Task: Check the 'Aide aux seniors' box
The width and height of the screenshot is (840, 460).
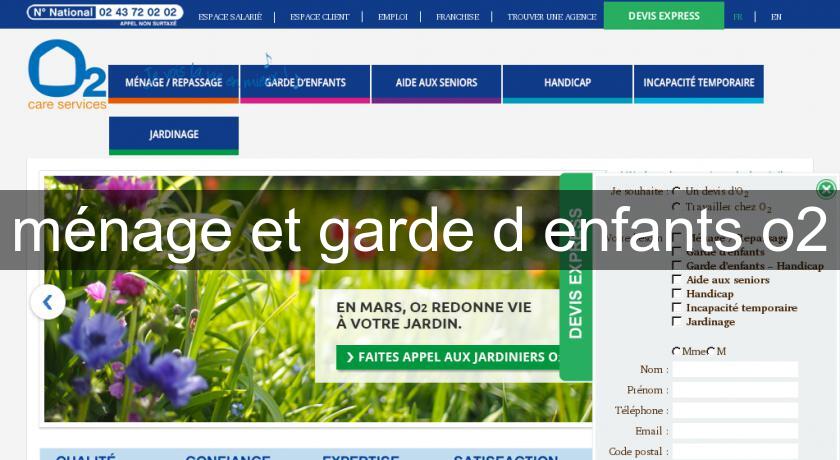Action: tap(677, 279)
